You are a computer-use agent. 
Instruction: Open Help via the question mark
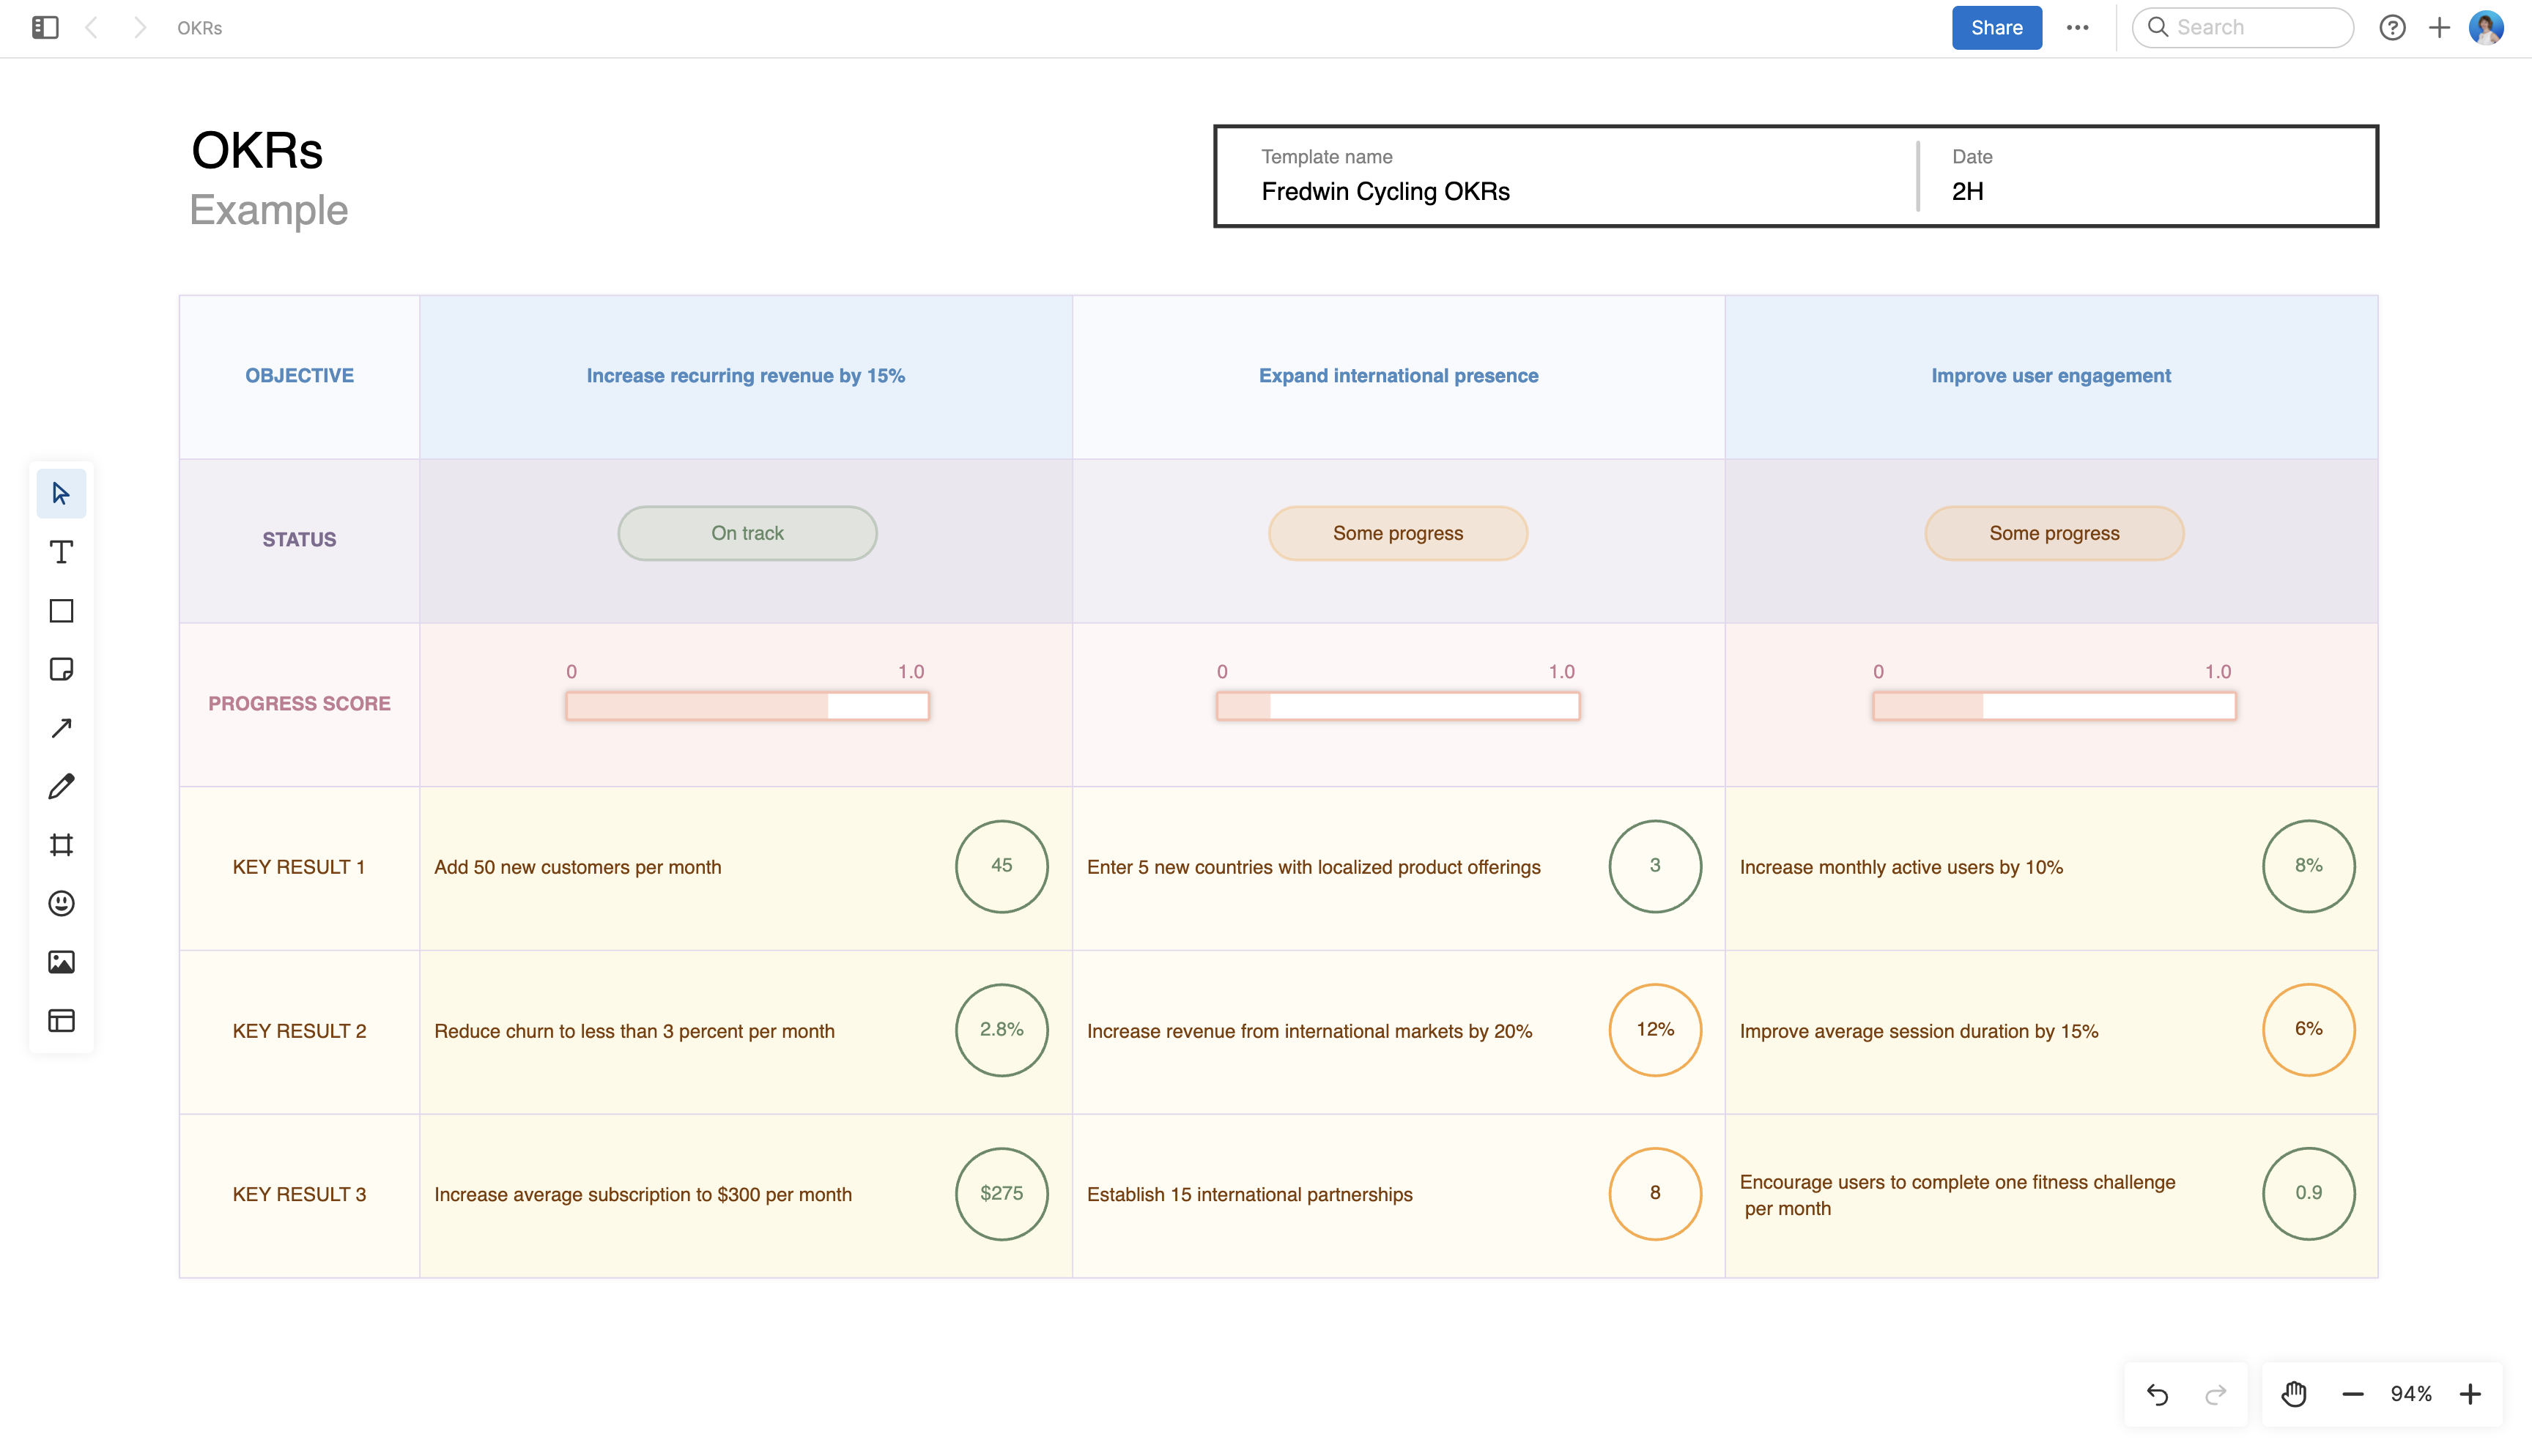pos(2393,27)
